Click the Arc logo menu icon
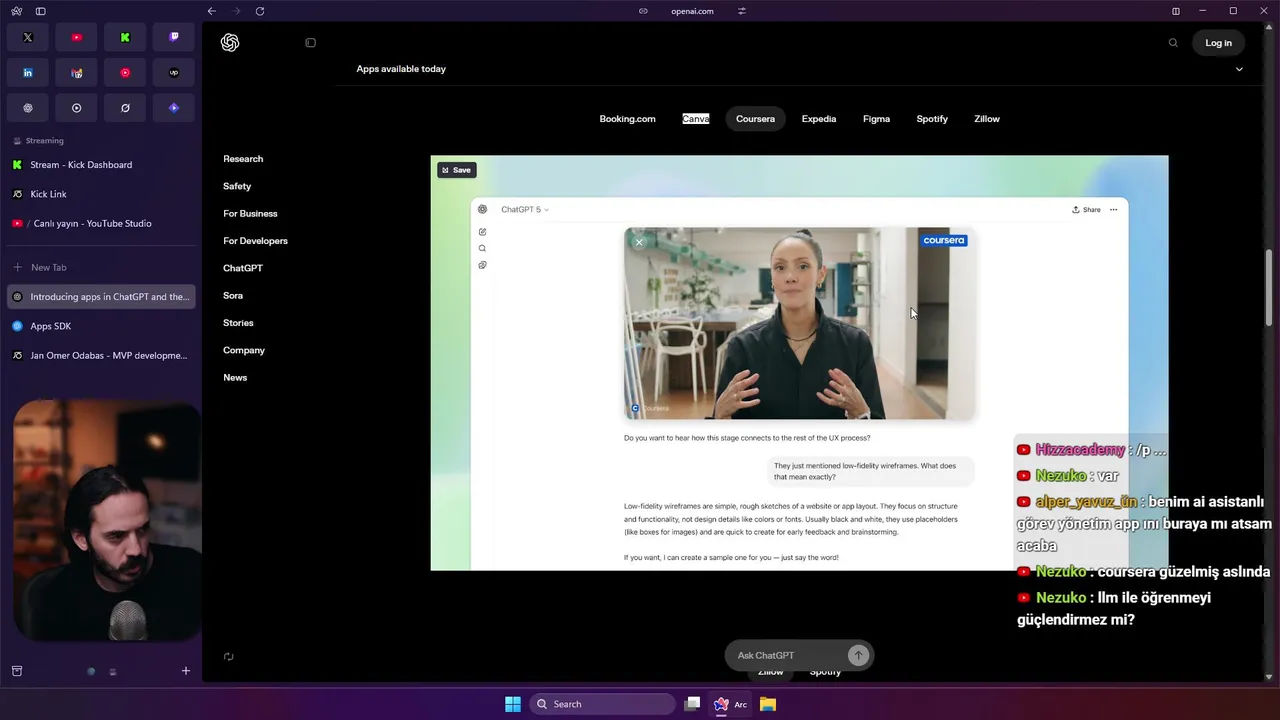 [16, 11]
